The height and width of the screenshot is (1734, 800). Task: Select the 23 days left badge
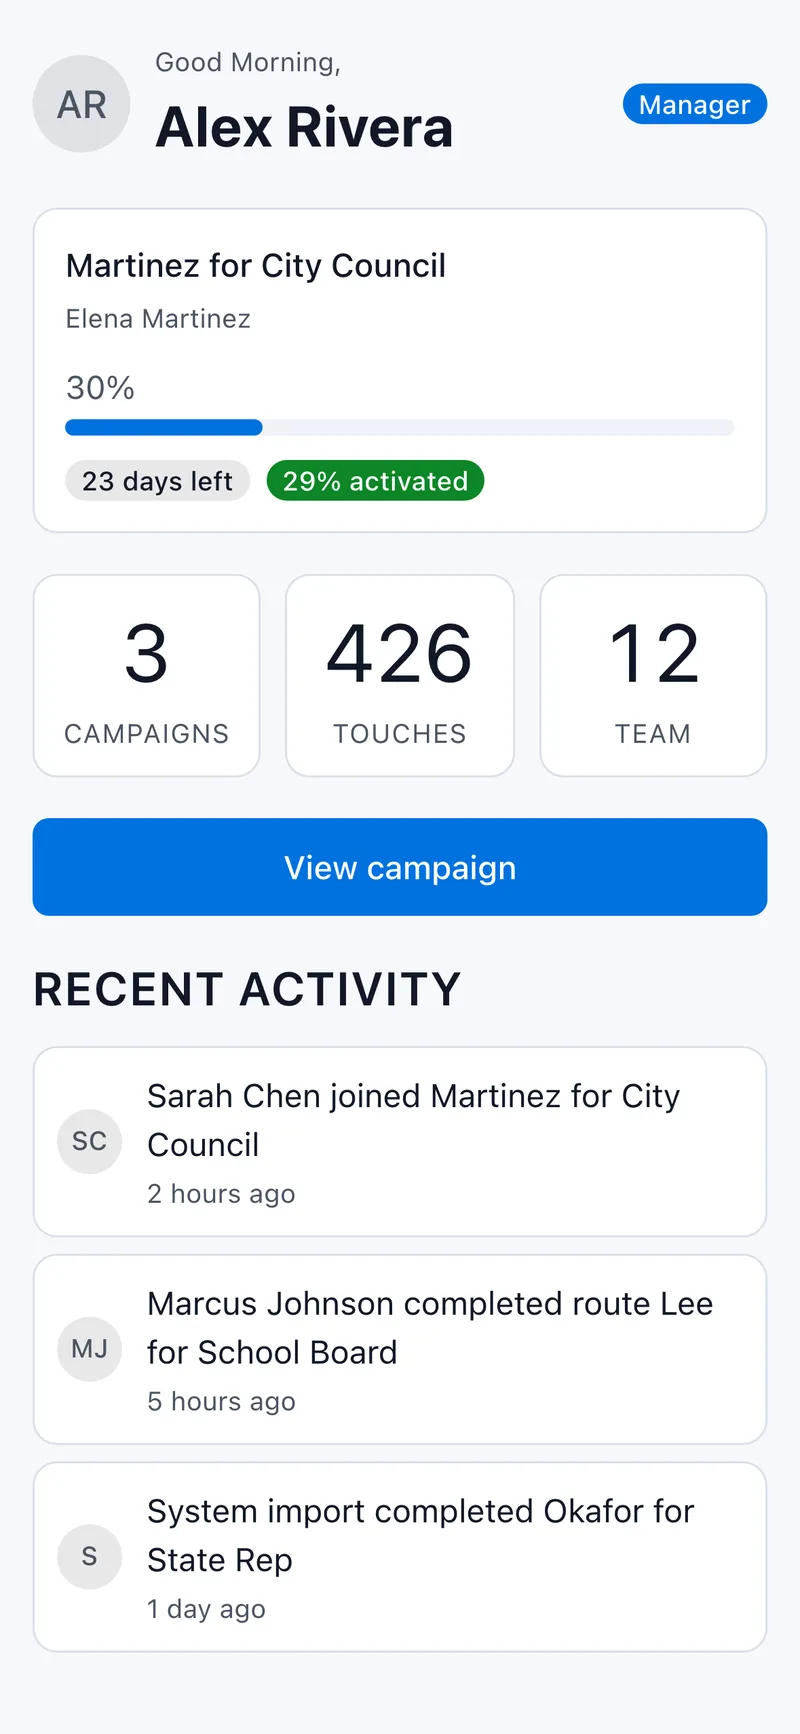[157, 481]
